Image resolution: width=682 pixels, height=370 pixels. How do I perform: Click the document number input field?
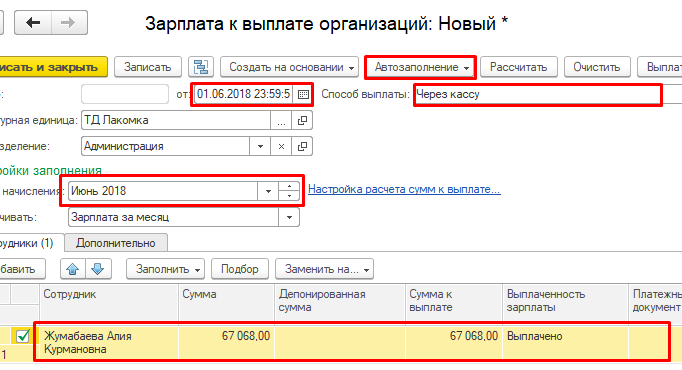click(x=125, y=94)
